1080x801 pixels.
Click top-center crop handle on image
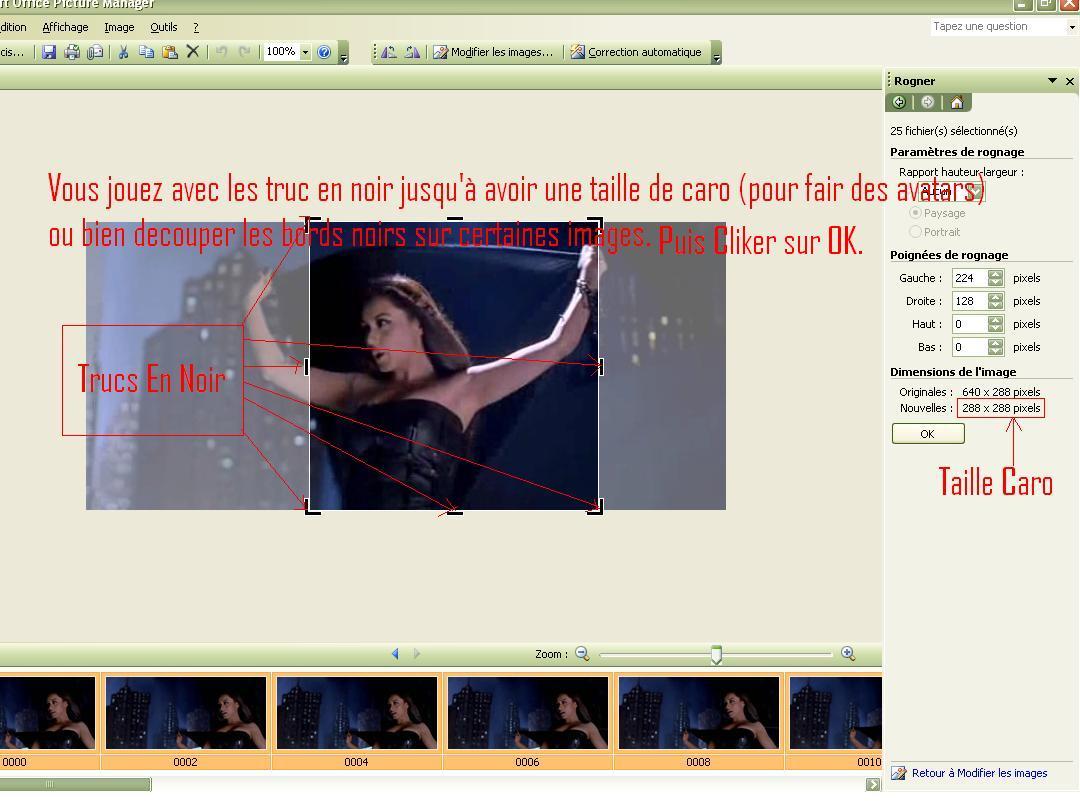pyautogui.click(x=455, y=219)
